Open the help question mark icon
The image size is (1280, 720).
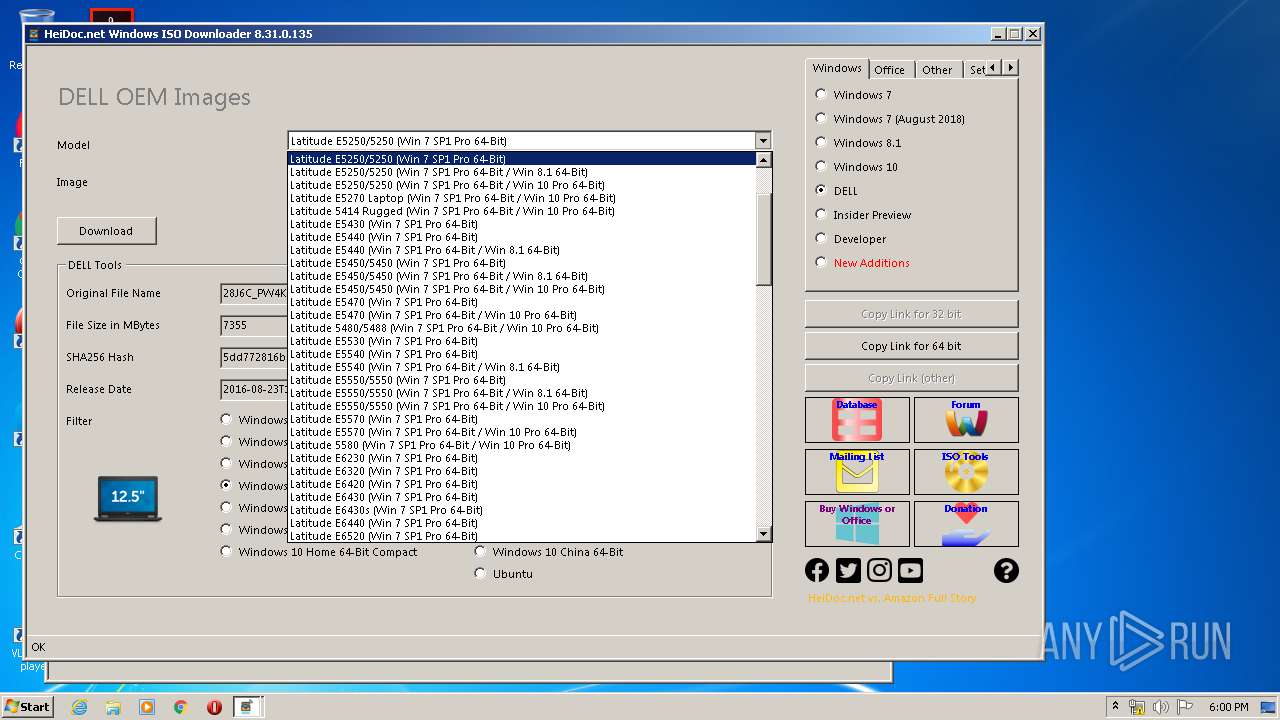click(1006, 570)
